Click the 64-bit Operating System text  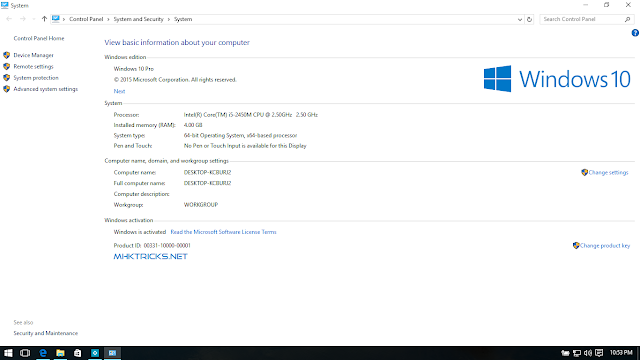pos(240,135)
